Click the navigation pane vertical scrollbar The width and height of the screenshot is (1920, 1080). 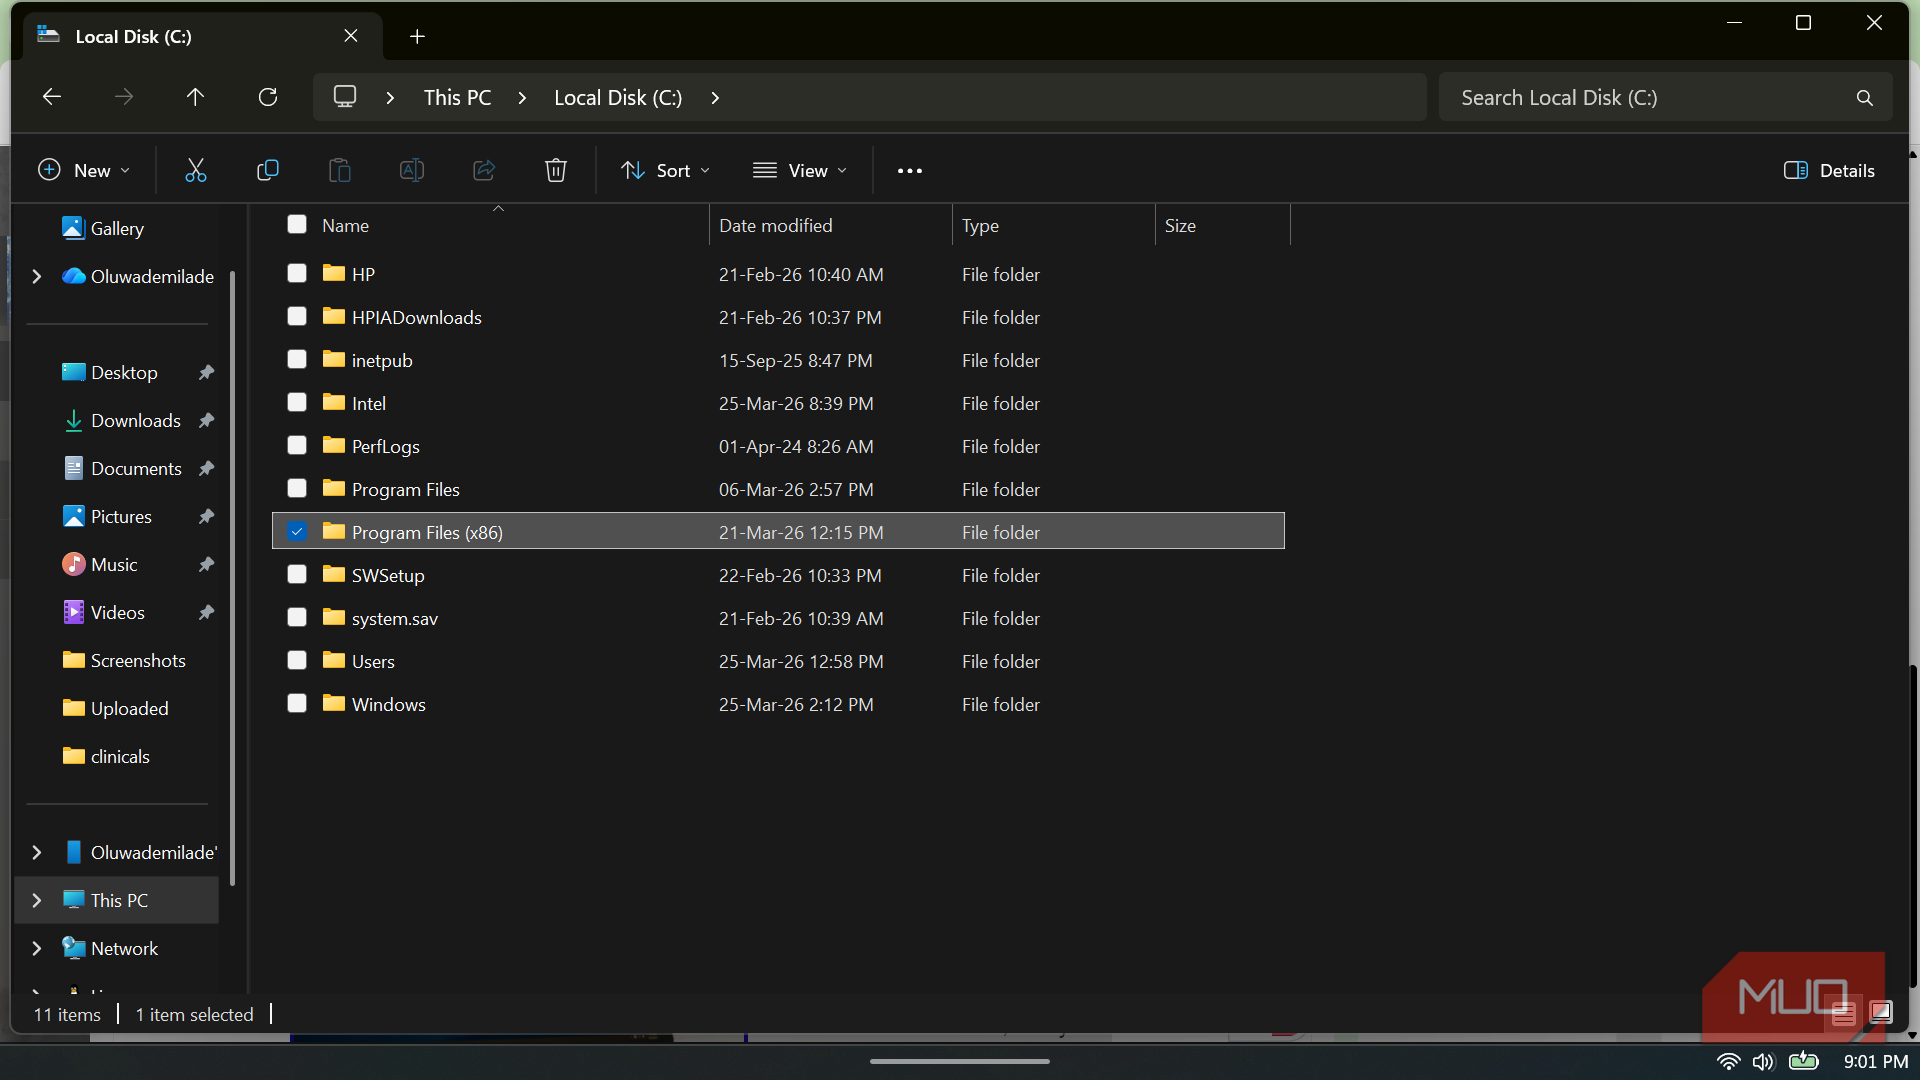click(233, 578)
